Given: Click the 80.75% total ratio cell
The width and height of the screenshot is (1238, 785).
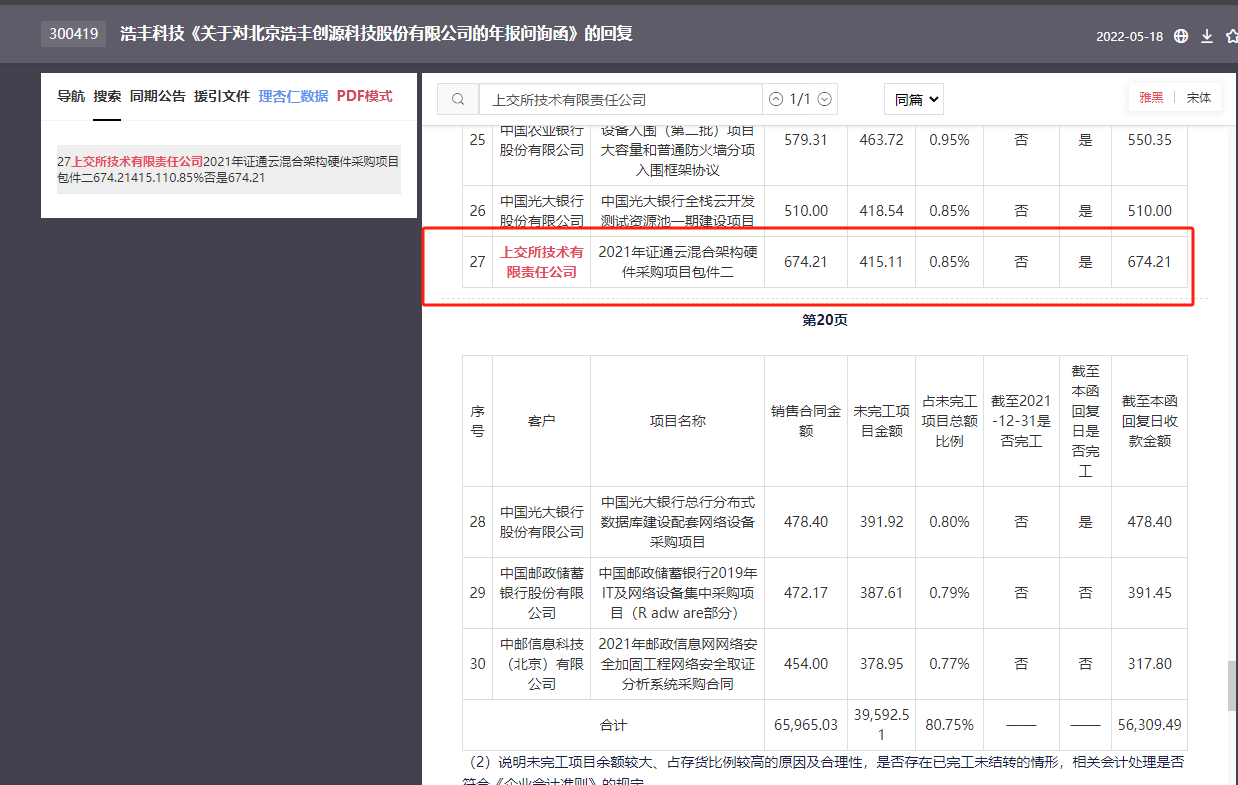Looking at the screenshot, I should (949, 725).
